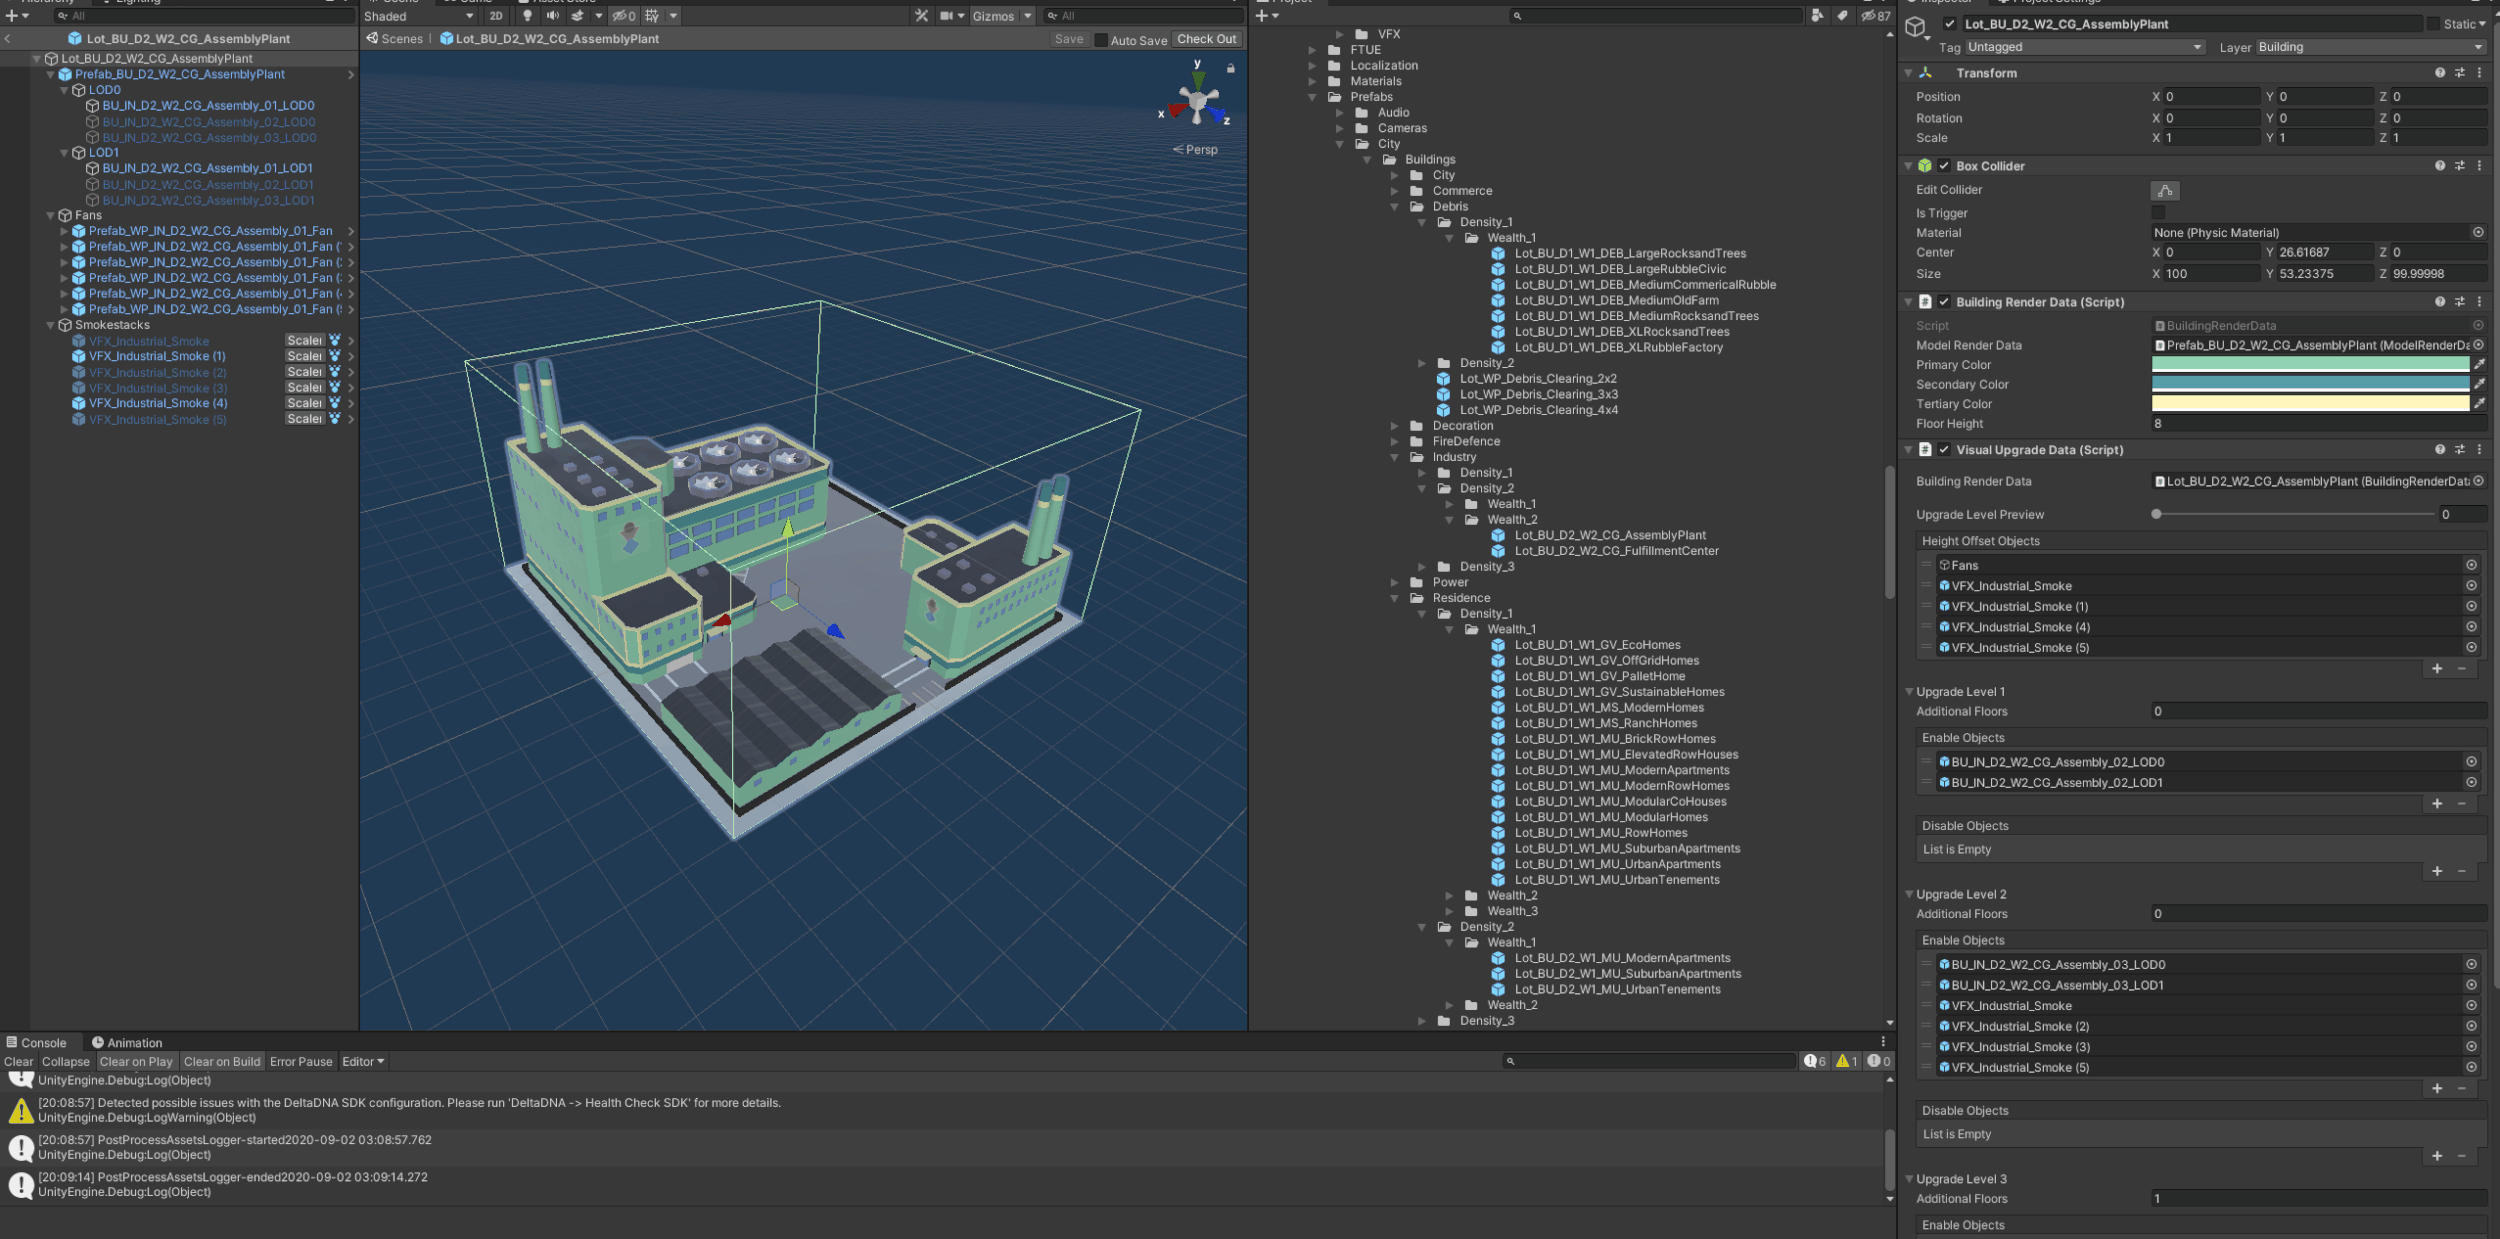The width and height of the screenshot is (2500, 1239).
Task: Click Edit Collider button icon
Action: pos(2165,190)
